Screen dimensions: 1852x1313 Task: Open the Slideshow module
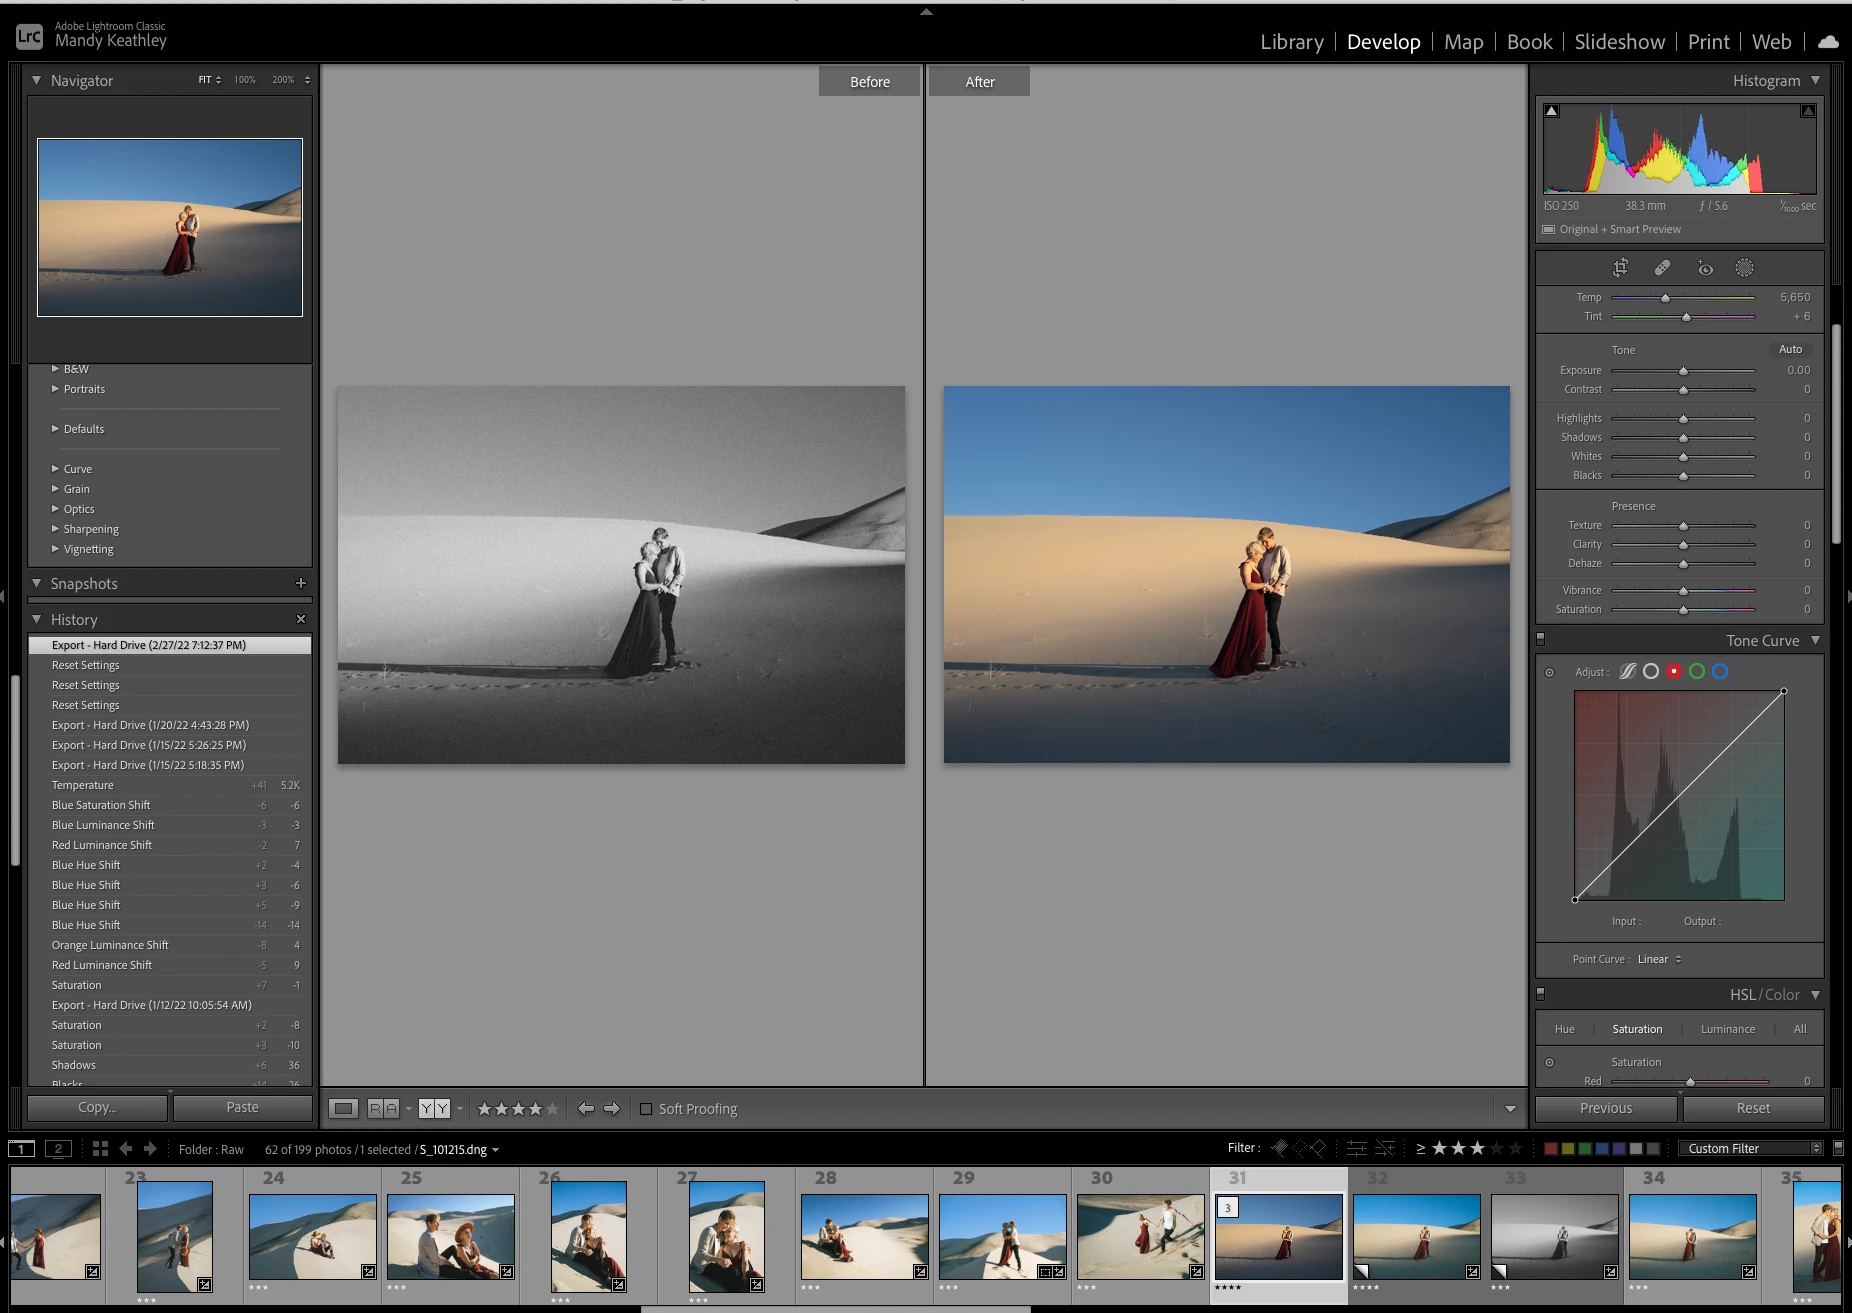pos(1619,42)
